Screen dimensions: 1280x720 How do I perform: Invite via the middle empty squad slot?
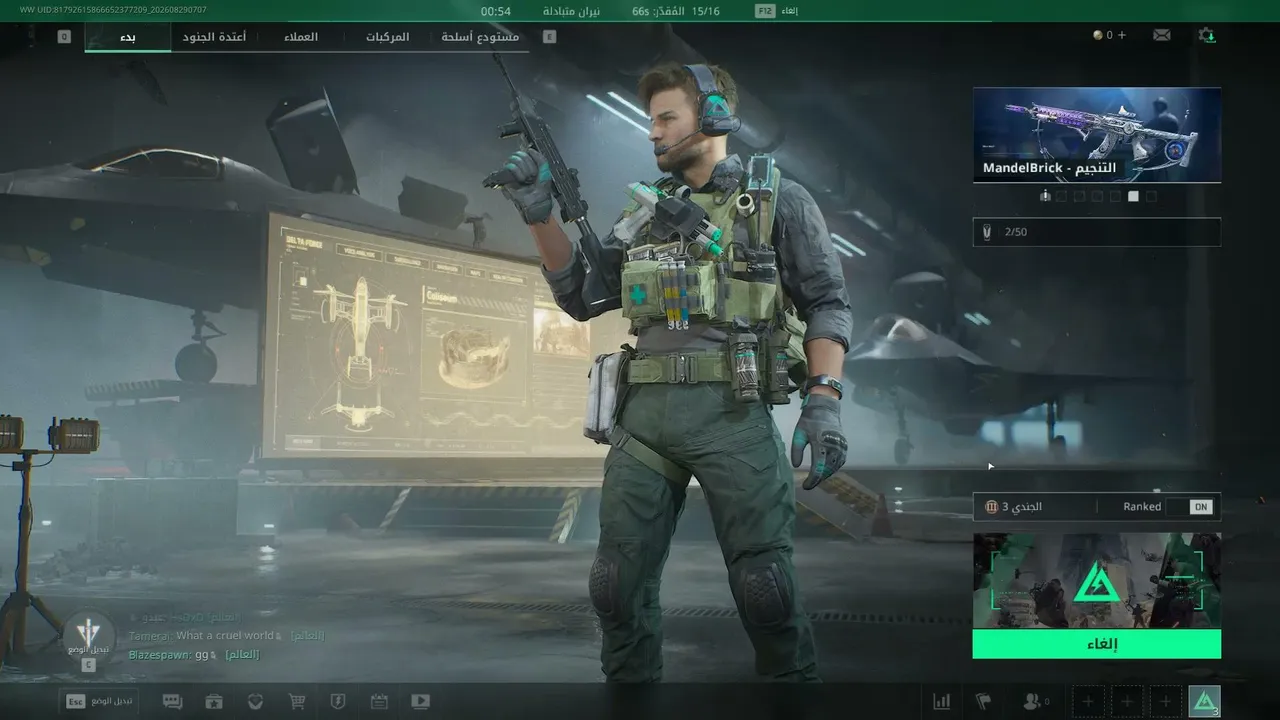point(1127,701)
